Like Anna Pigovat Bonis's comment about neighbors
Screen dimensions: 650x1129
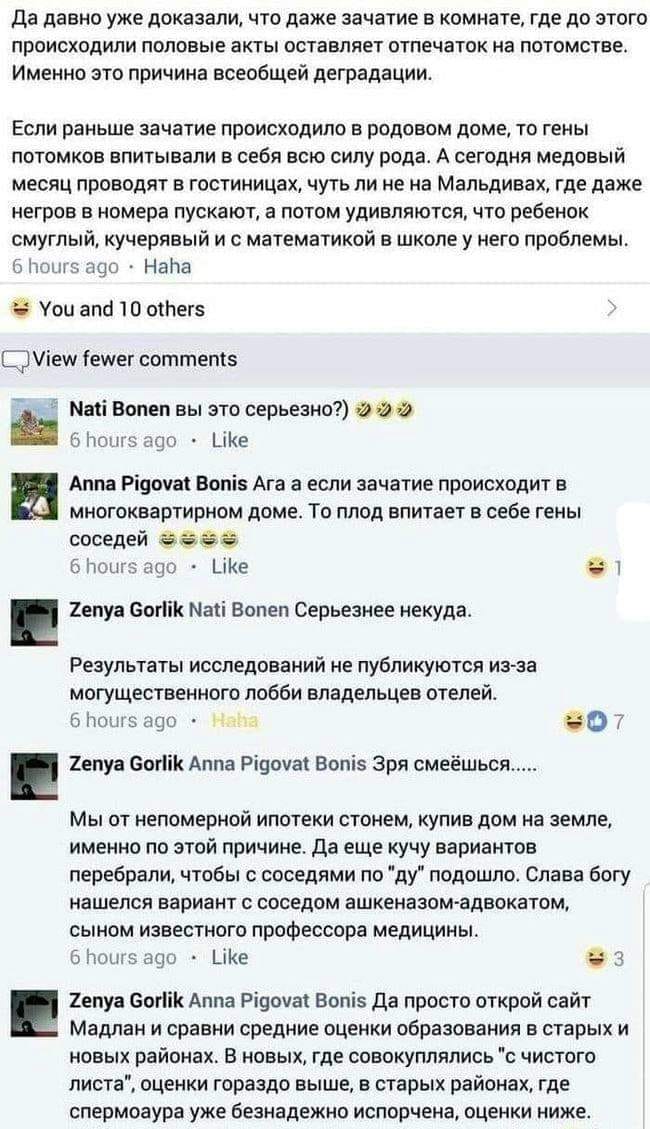point(230,567)
